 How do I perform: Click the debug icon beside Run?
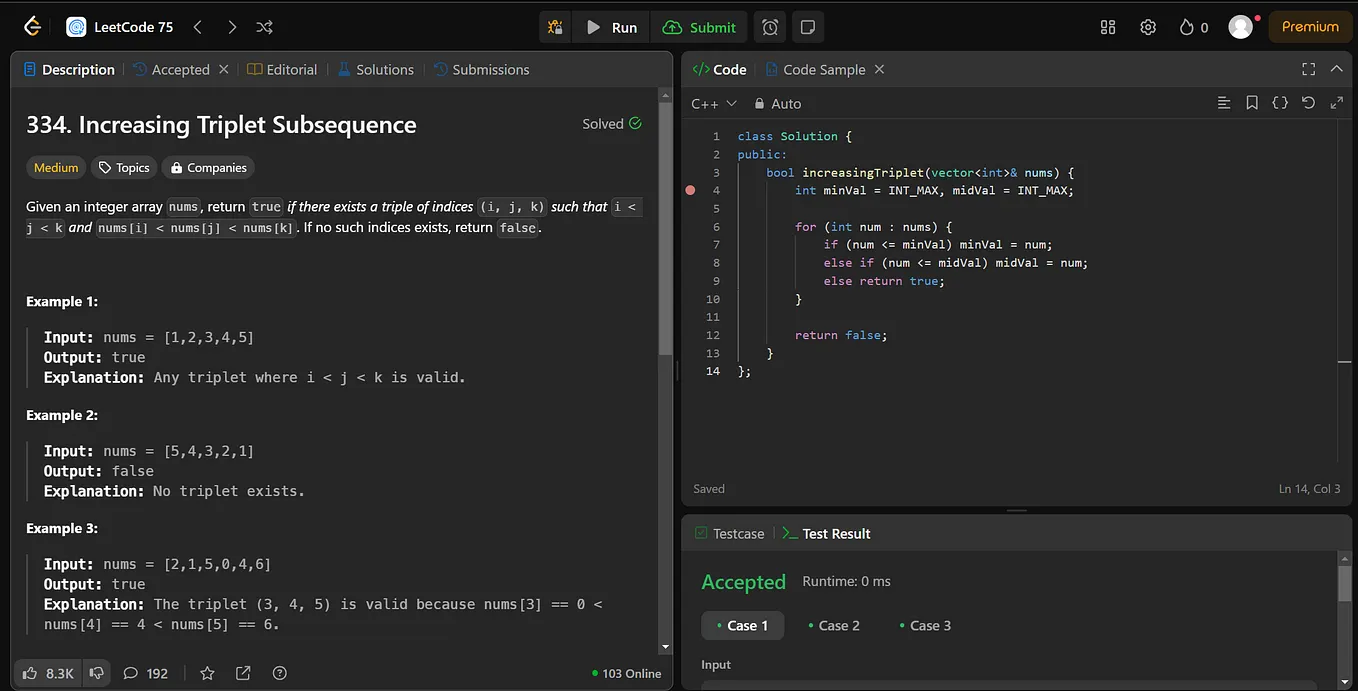coord(555,27)
